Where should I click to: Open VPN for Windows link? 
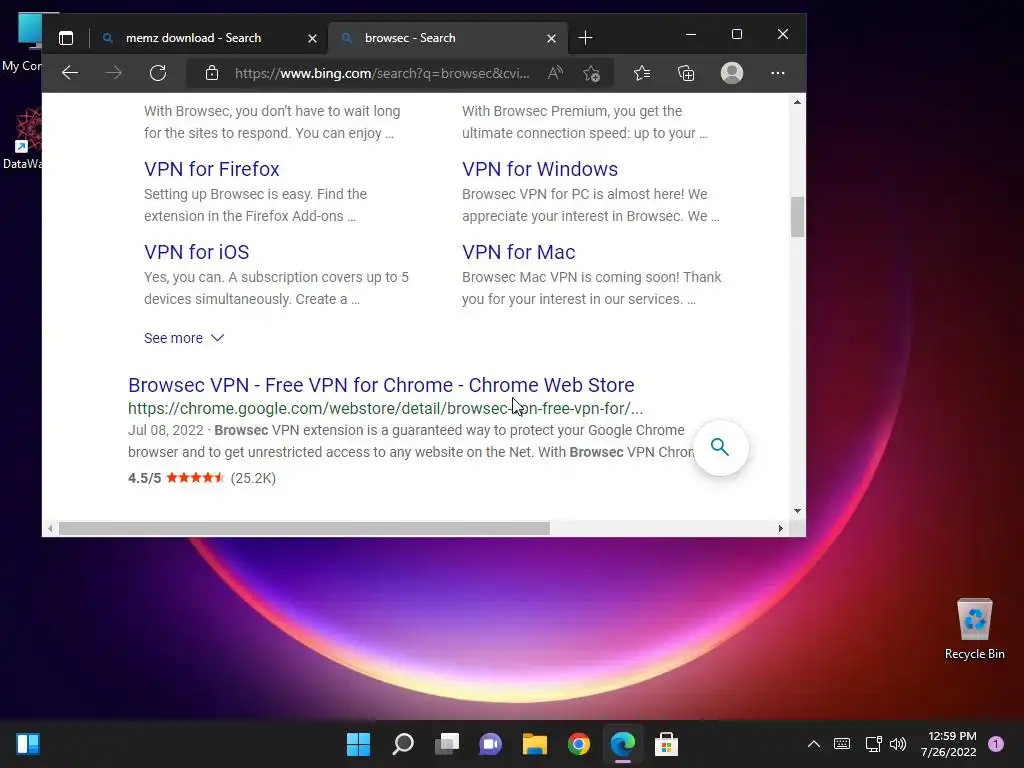[x=539, y=169]
